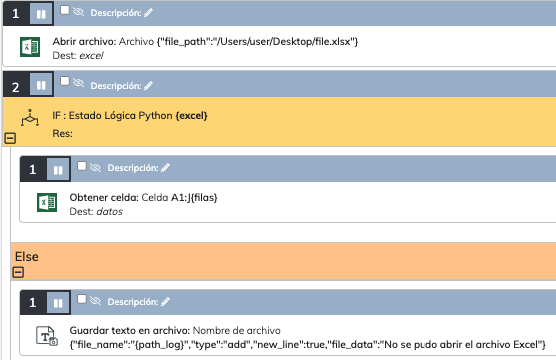Edit description pencil of Guardar texto step
This screenshot has height=360, width=556.
[x=166, y=302]
